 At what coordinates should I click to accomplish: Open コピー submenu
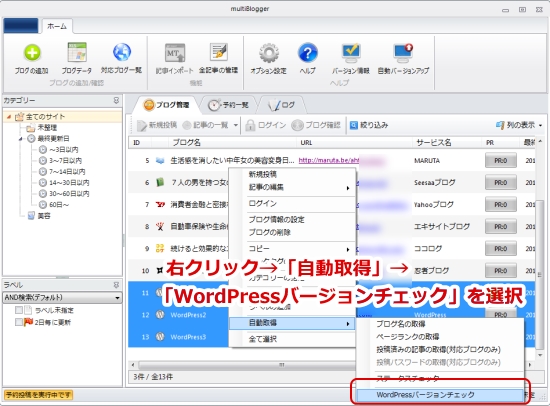pyautogui.click(x=292, y=249)
